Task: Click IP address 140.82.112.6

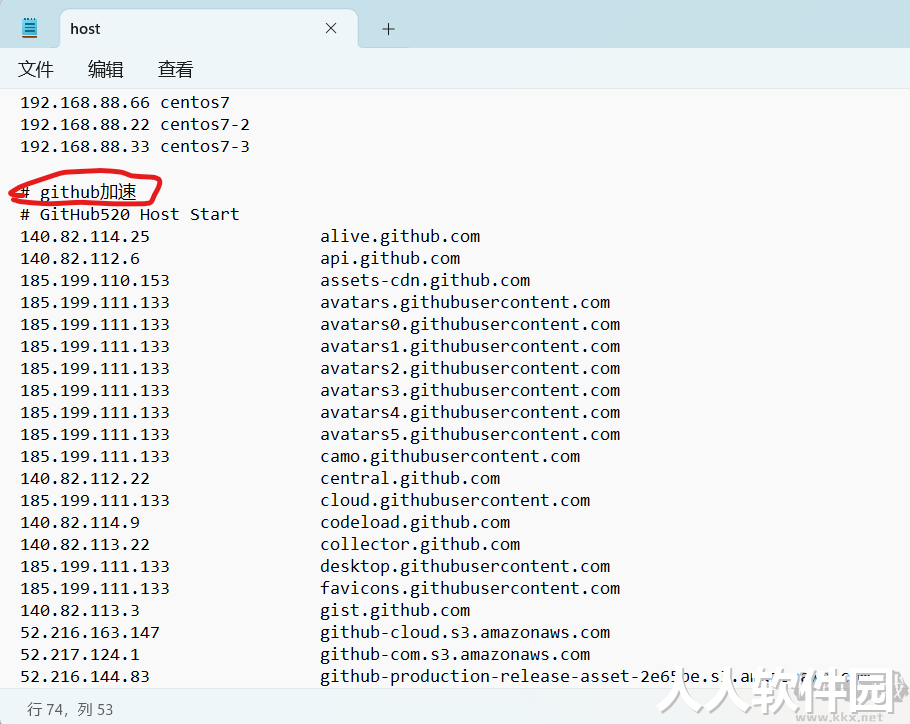Action: (80, 259)
